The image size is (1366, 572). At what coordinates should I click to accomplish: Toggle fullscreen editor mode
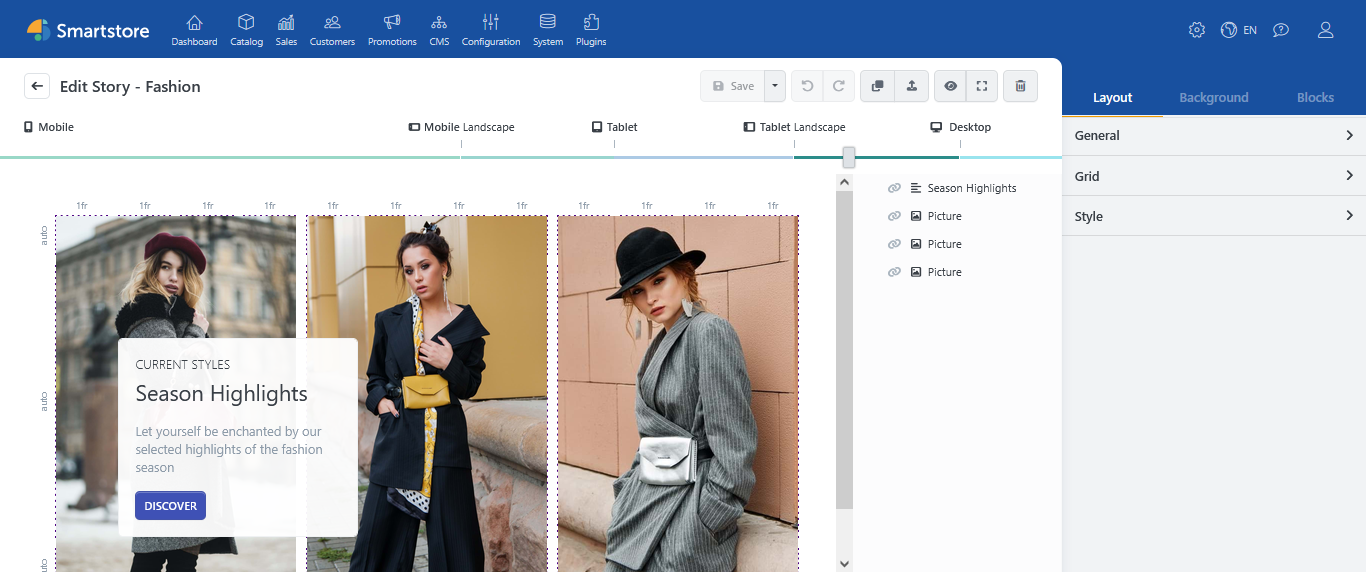[982, 86]
